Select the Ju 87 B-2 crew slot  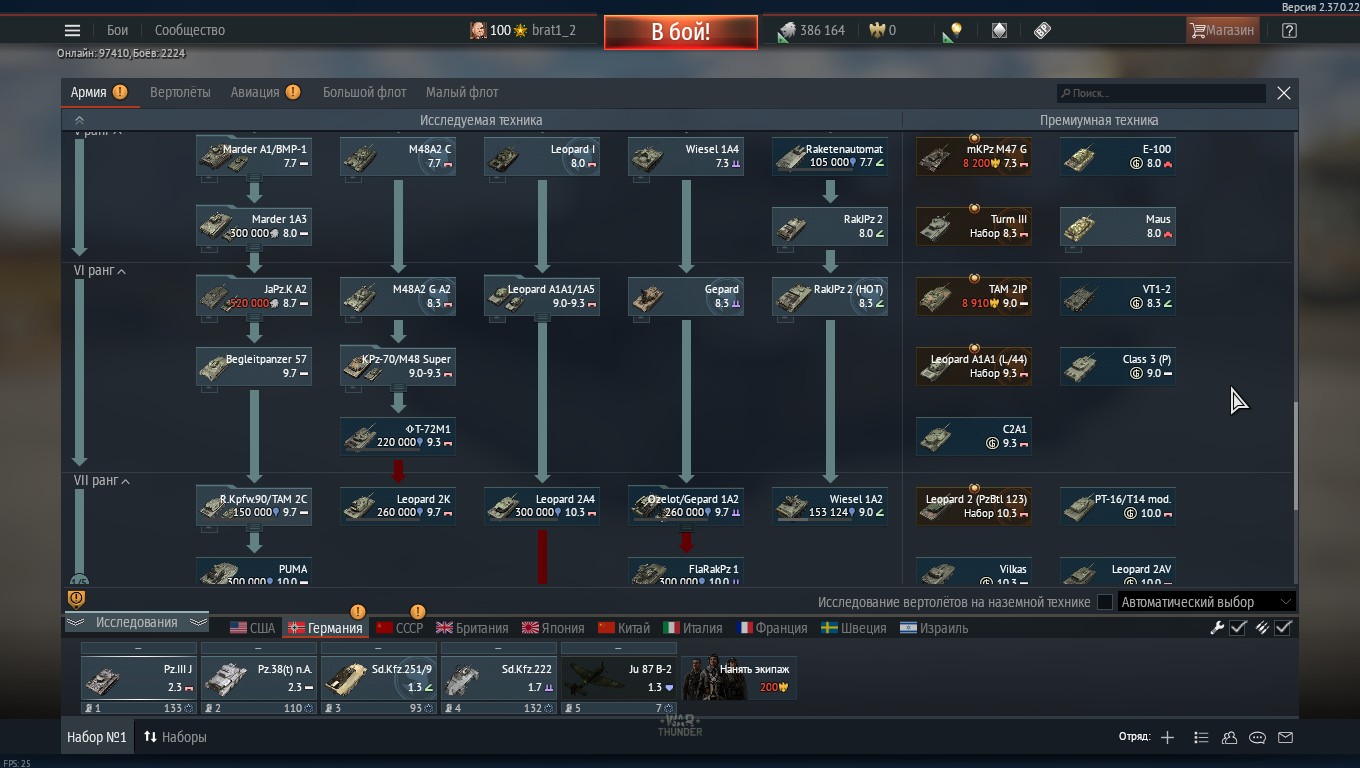[618, 678]
